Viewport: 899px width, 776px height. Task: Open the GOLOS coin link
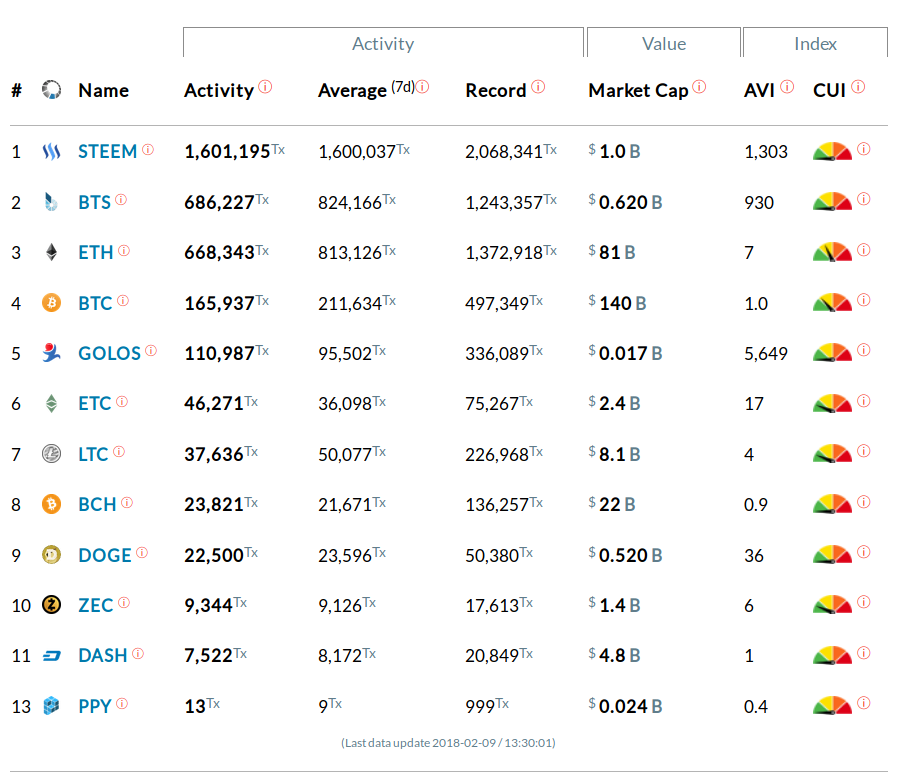pyautogui.click(x=110, y=353)
